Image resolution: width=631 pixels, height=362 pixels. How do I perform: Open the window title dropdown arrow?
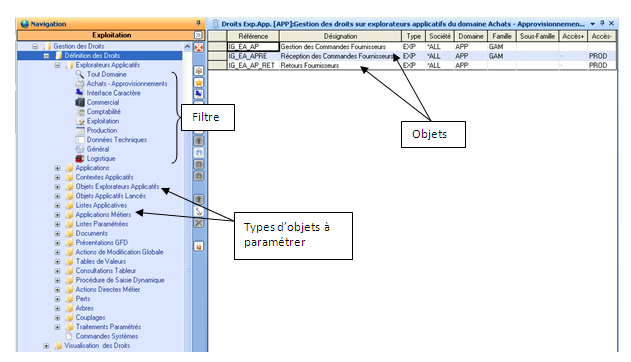pyautogui.click(x=593, y=24)
